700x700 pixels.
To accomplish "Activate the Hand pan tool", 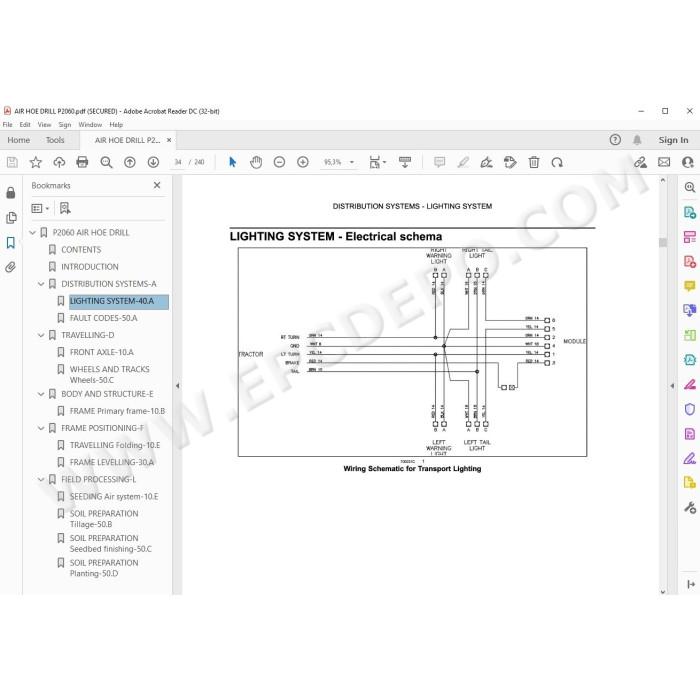I will (x=256, y=162).
